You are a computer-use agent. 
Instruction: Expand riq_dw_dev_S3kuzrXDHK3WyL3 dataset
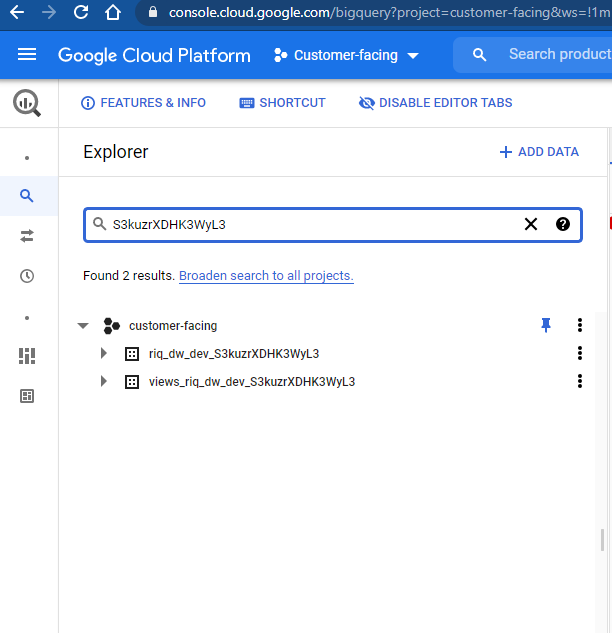click(x=104, y=353)
